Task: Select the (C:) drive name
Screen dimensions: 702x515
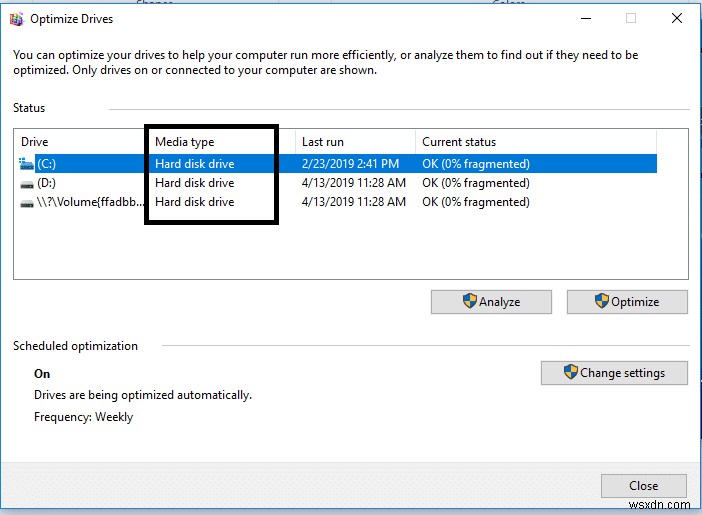Action: (46, 164)
